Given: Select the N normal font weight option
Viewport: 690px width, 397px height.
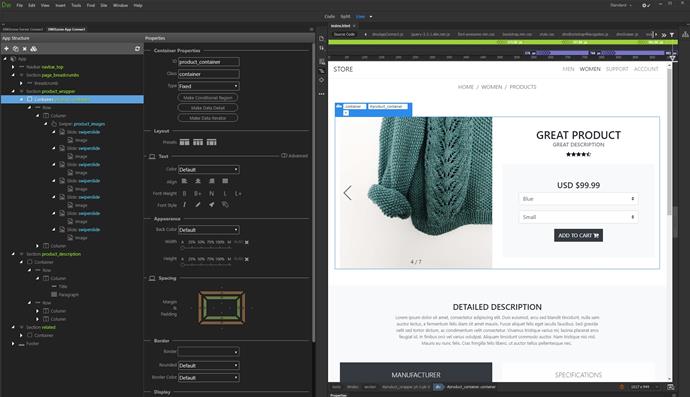Looking at the screenshot, I should (x=212, y=194).
